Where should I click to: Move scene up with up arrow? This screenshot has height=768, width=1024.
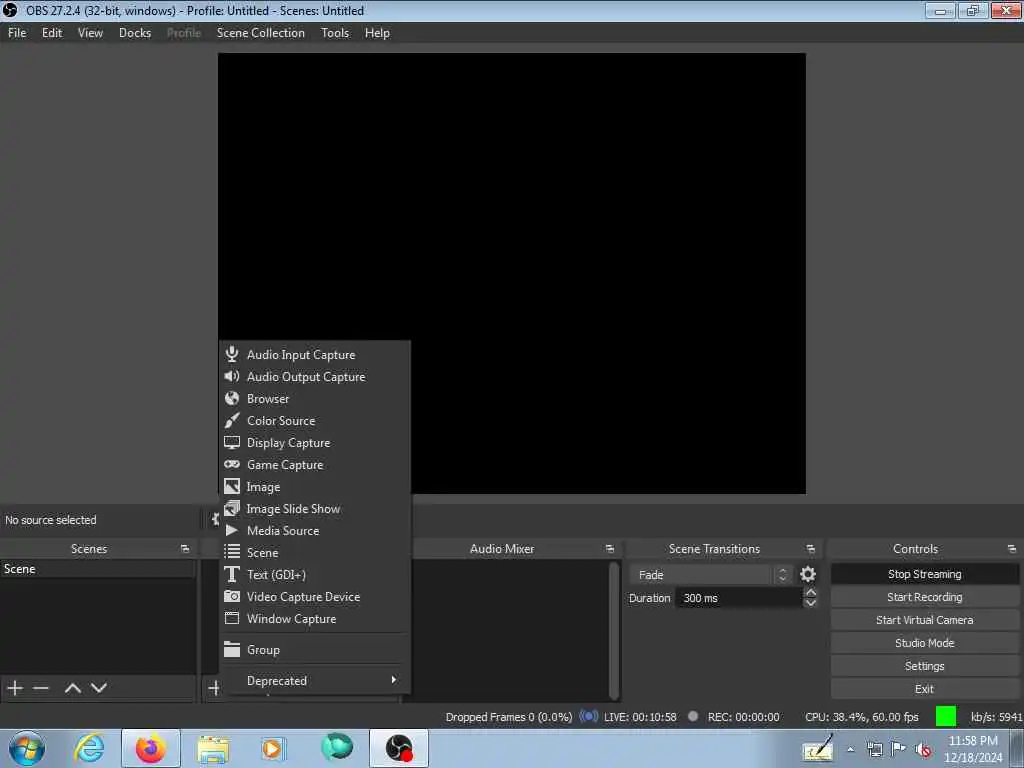73,688
